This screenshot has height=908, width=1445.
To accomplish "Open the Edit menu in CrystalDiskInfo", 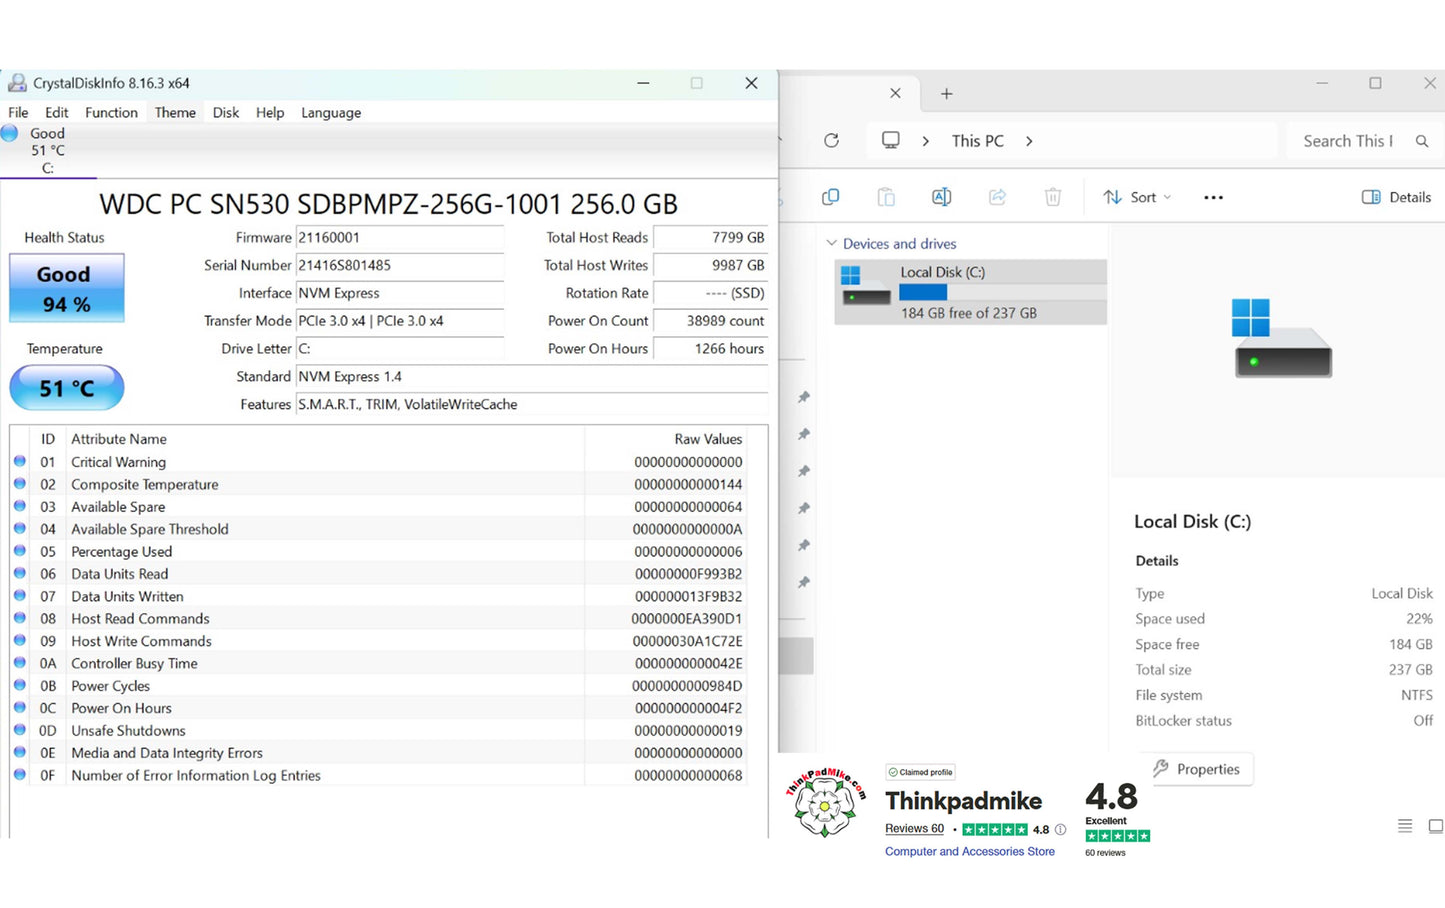I will click(x=57, y=112).
